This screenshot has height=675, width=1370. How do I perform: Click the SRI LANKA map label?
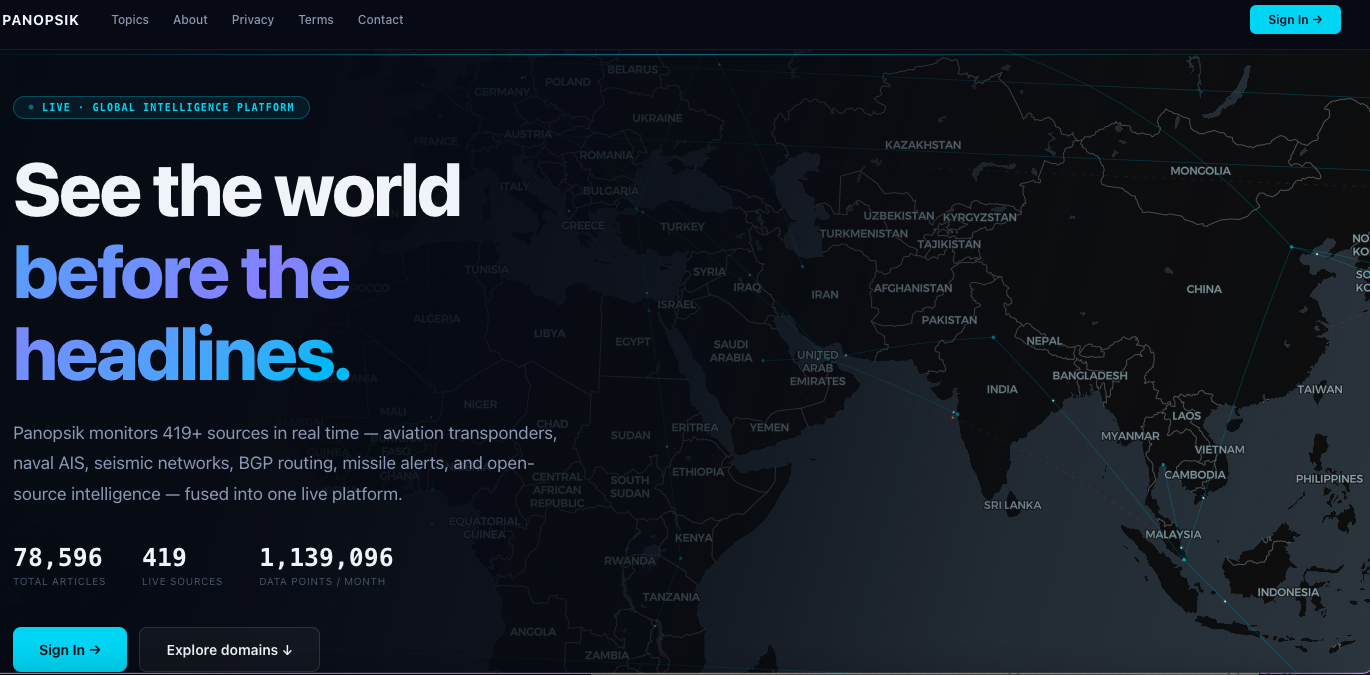pyautogui.click(x=1012, y=505)
